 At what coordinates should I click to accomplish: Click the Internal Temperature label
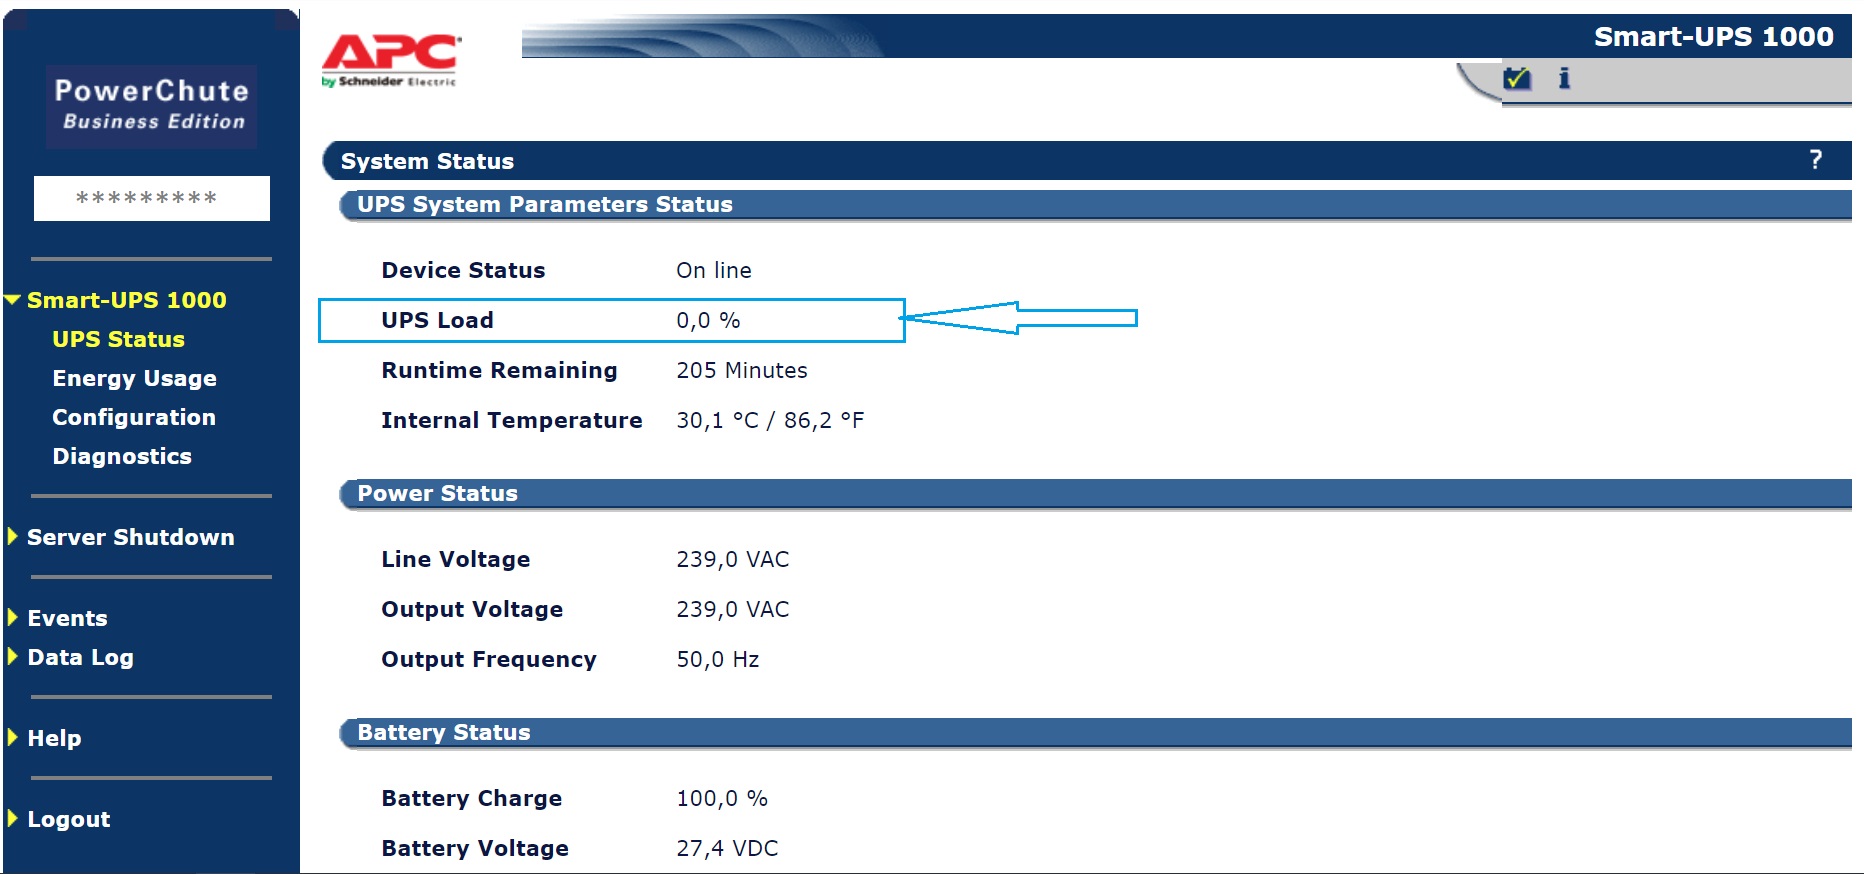512,420
